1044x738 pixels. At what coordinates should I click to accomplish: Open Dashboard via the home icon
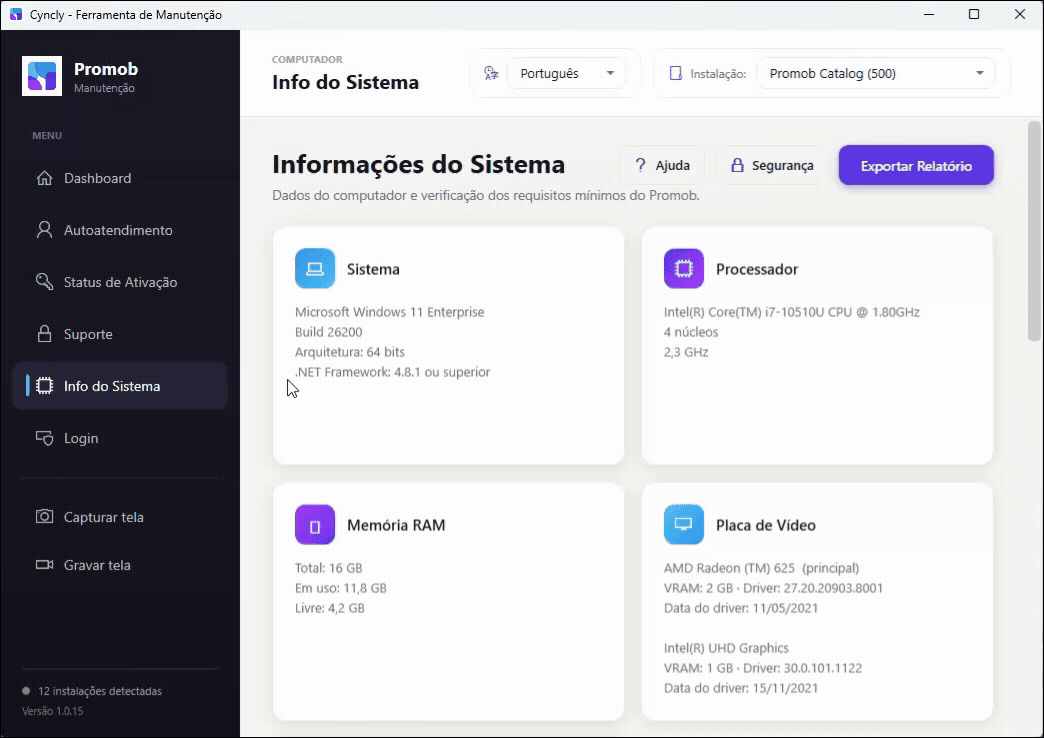(x=45, y=178)
